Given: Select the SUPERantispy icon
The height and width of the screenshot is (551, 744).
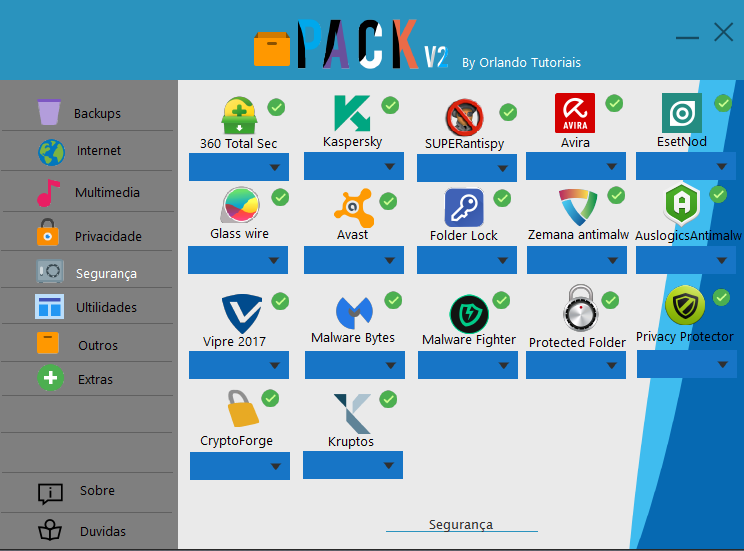Looking at the screenshot, I should [464, 117].
